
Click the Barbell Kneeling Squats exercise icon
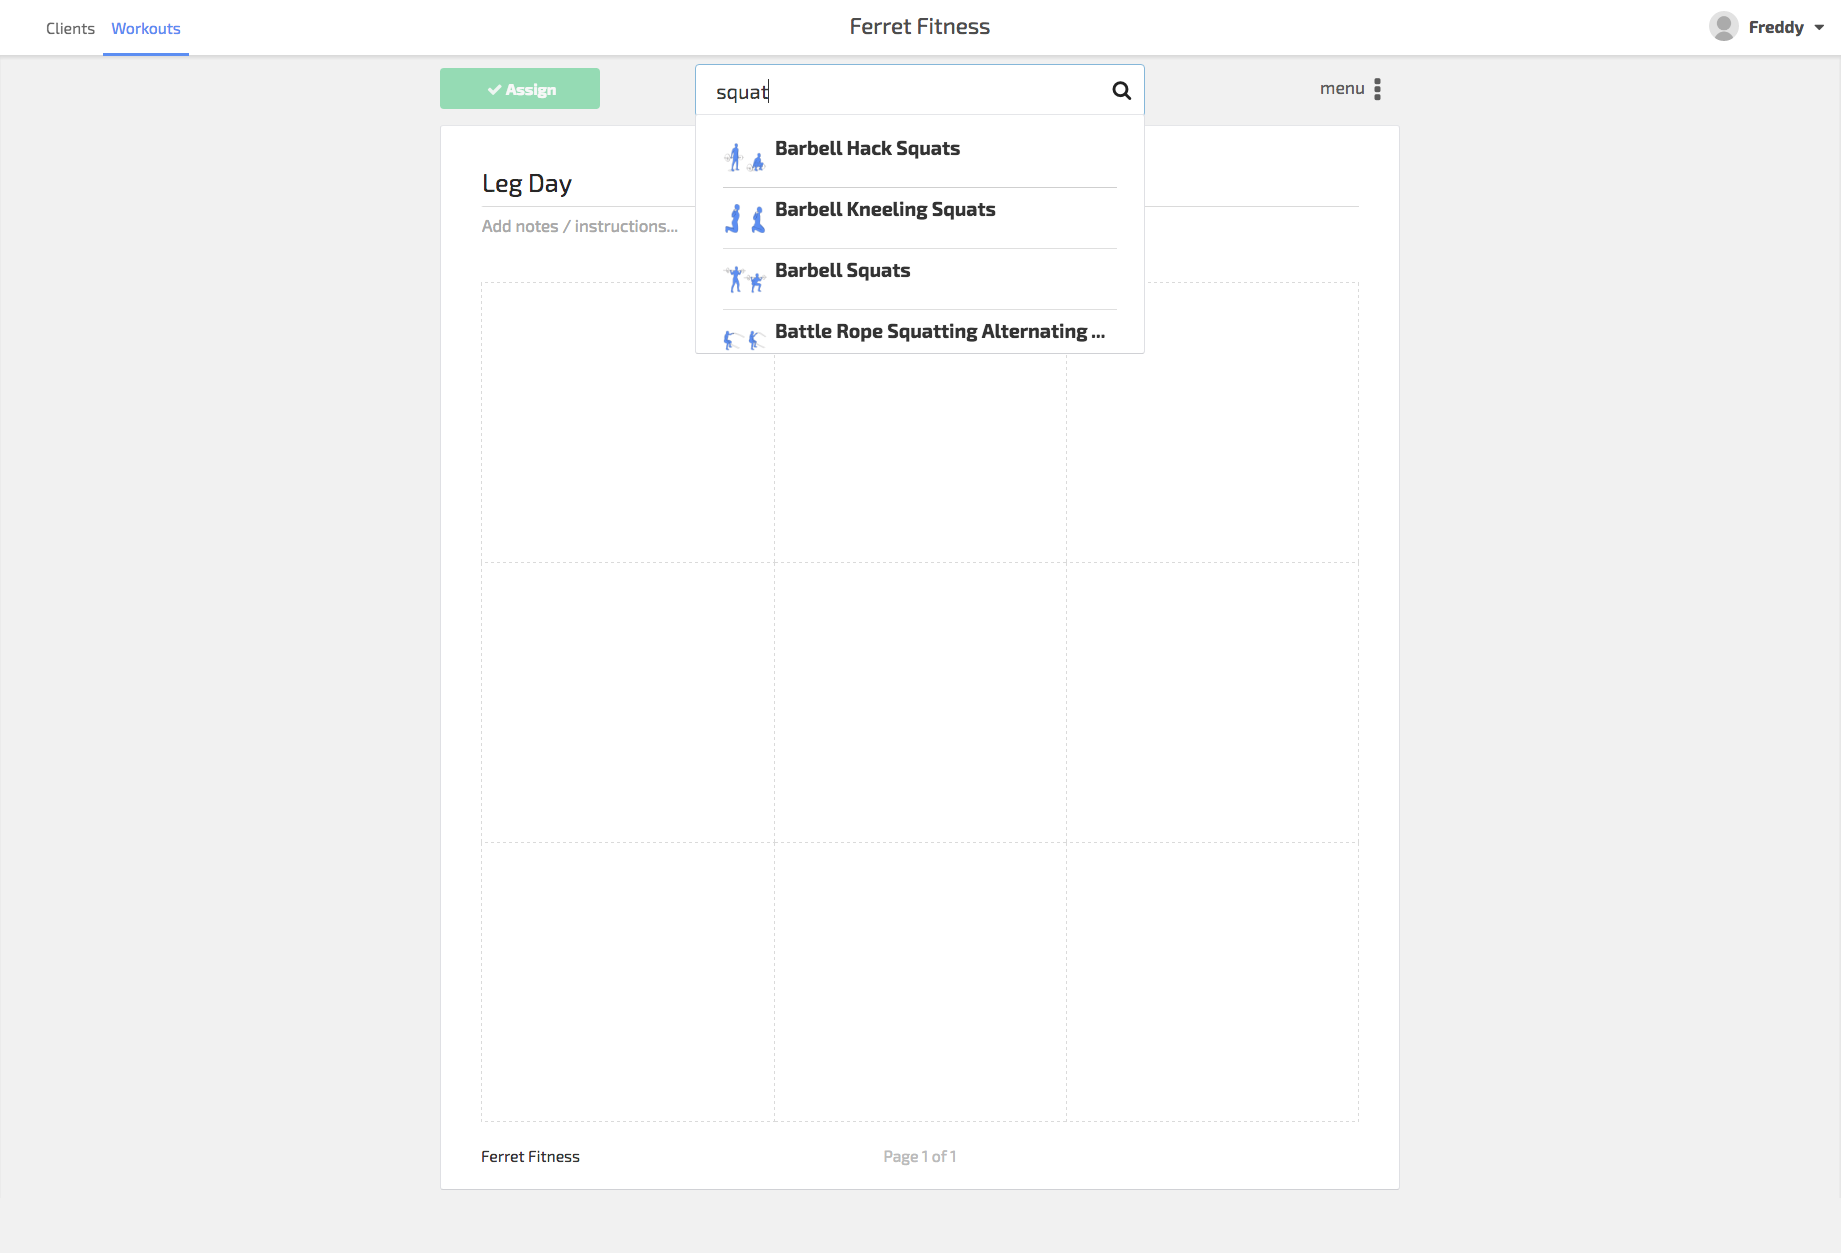click(745, 218)
